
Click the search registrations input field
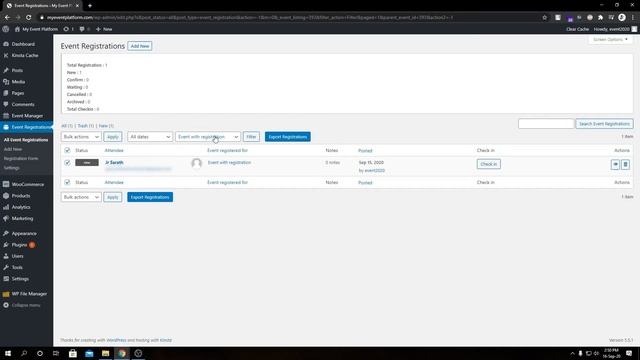(x=546, y=124)
